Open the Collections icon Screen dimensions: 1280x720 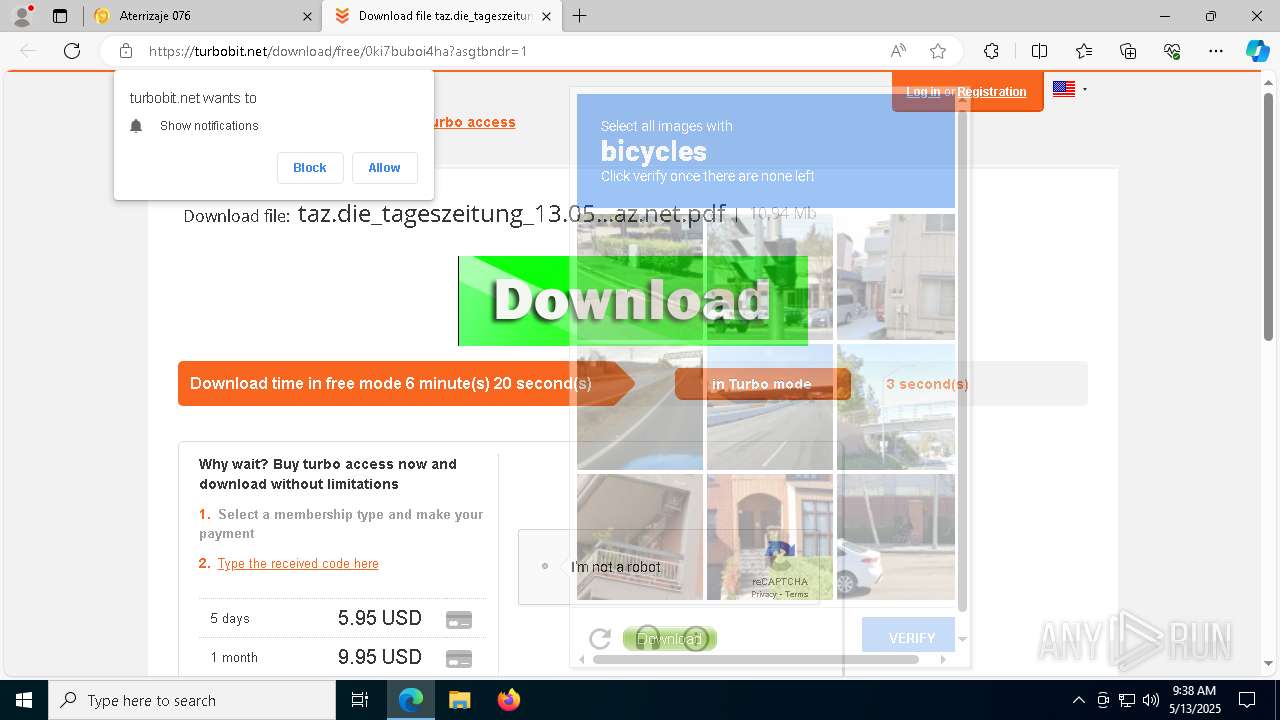[1128, 51]
